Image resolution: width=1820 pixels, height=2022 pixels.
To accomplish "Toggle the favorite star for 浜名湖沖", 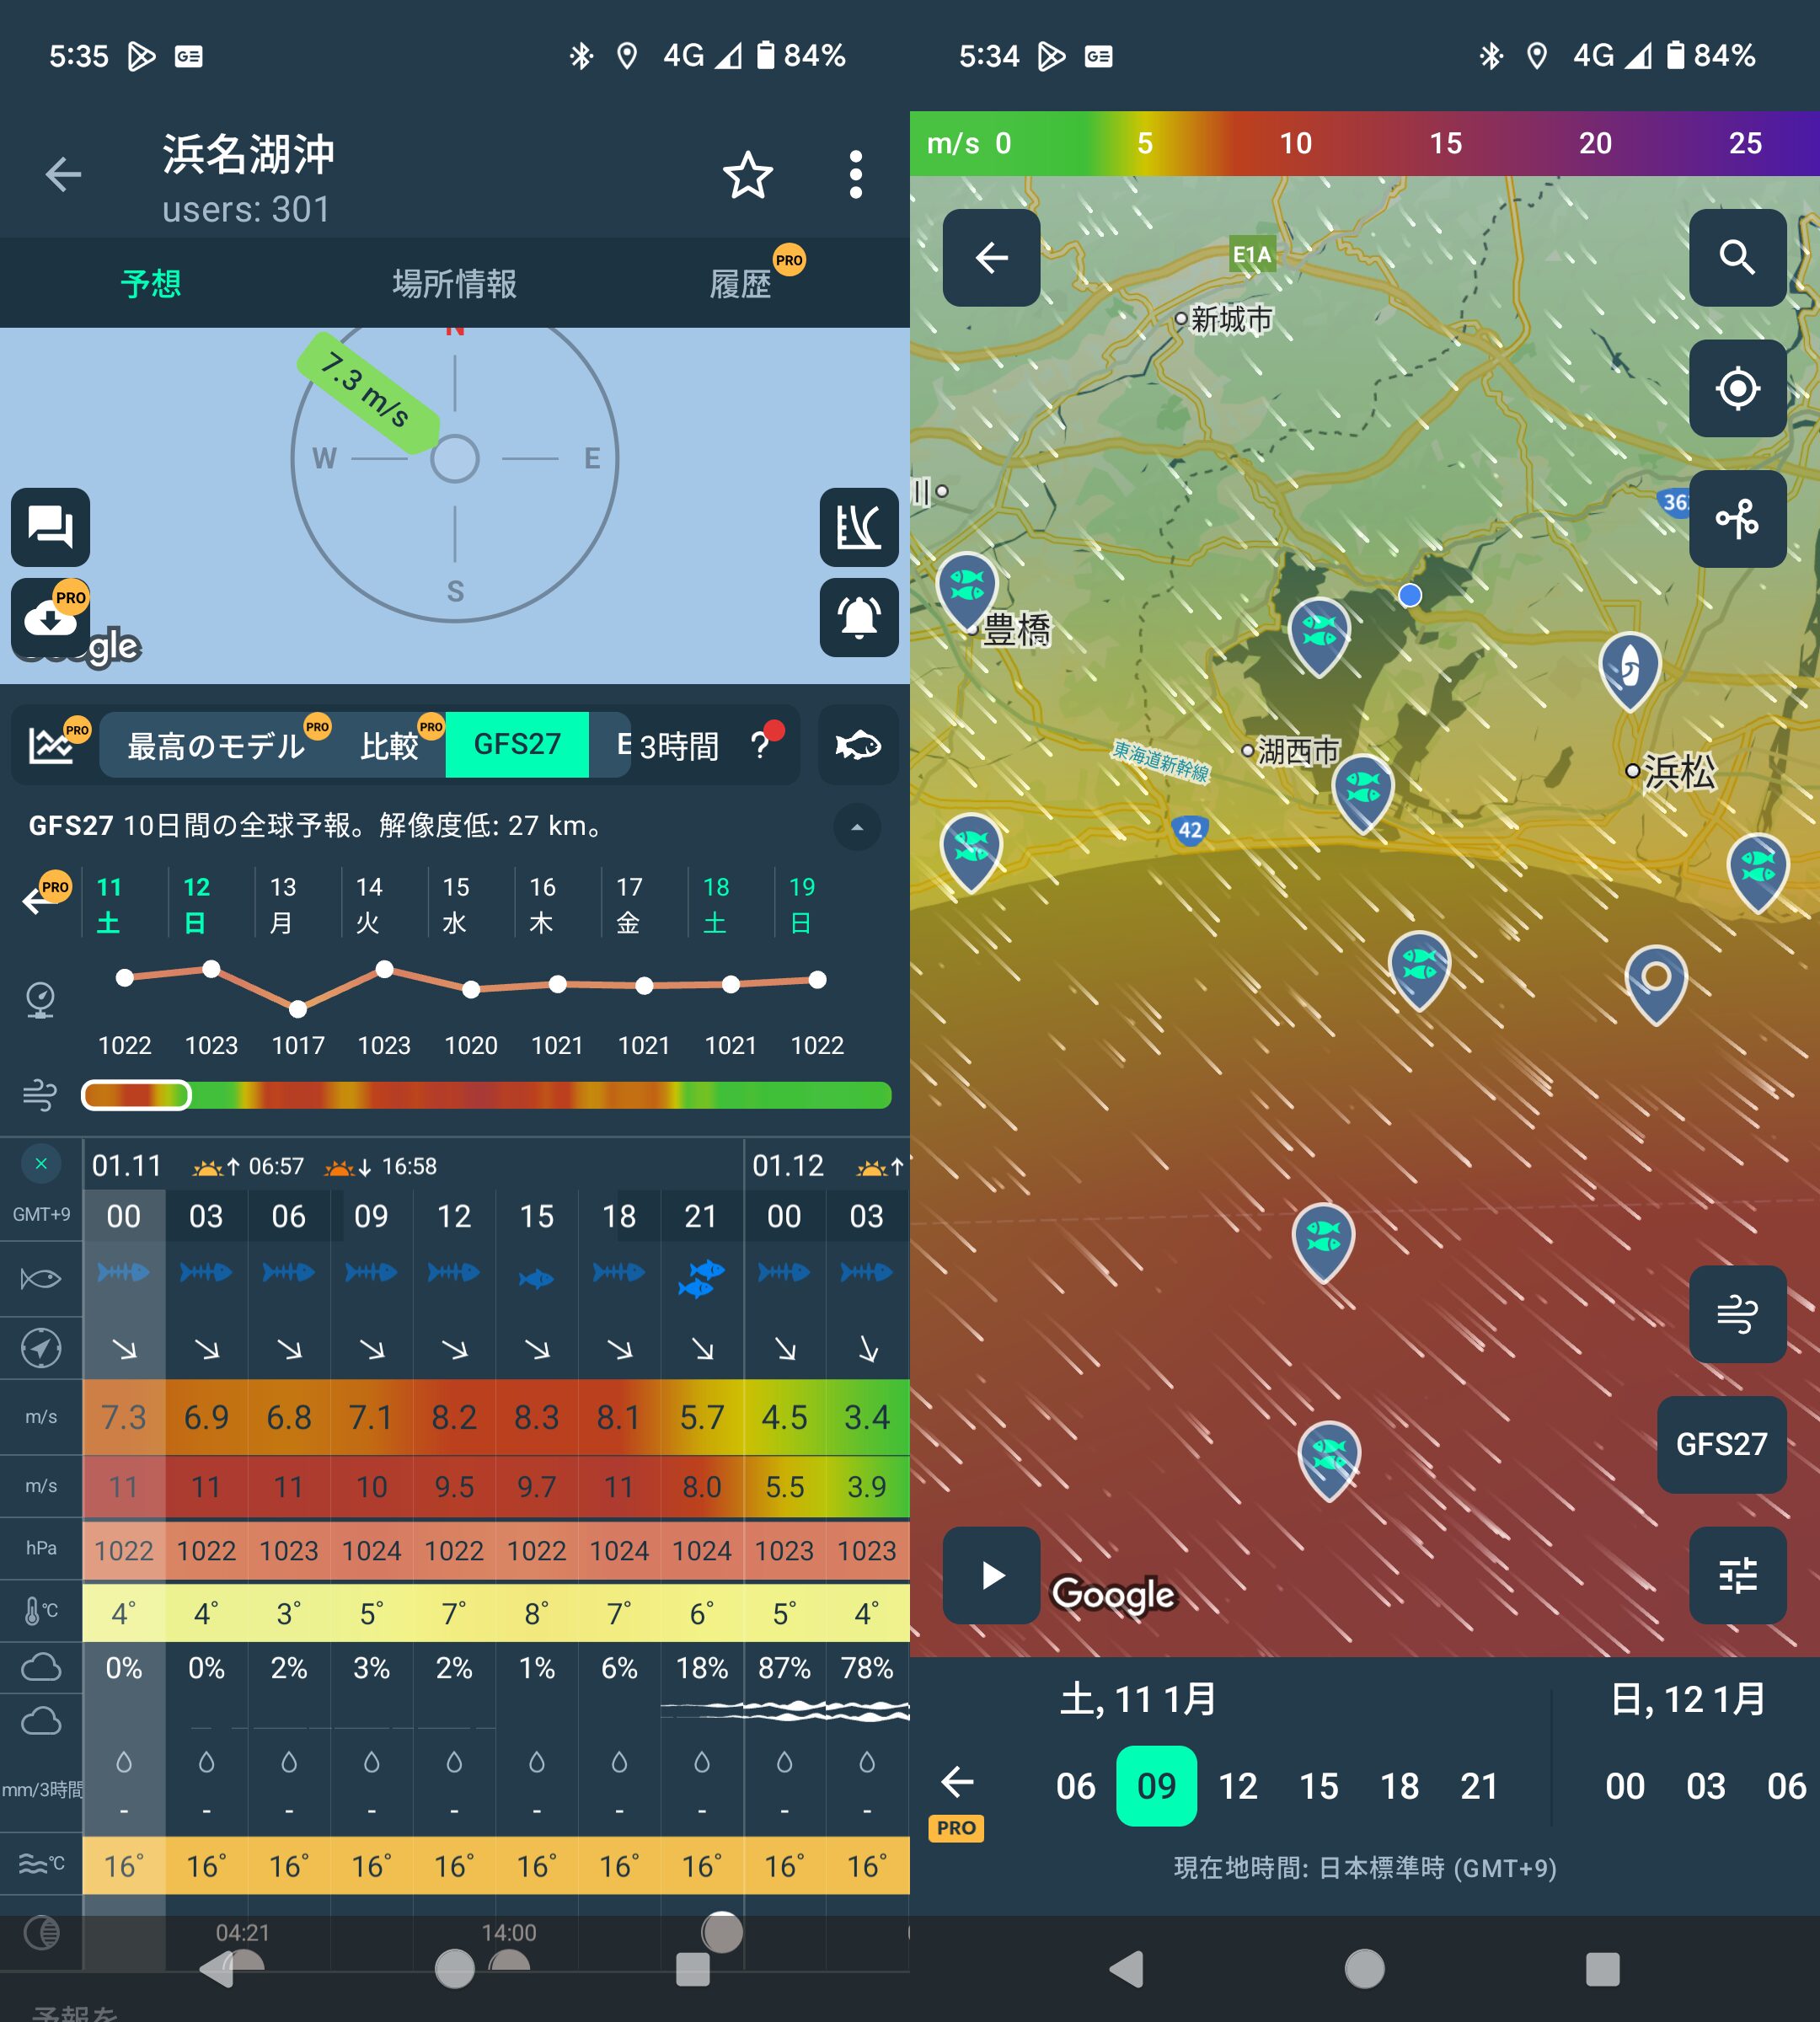I will click(x=748, y=175).
